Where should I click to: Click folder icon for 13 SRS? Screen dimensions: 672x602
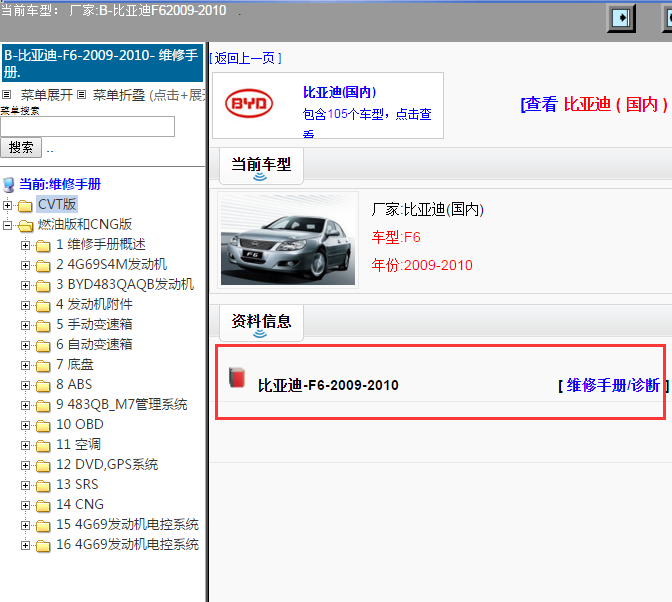pyautogui.click(x=43, y=485)
